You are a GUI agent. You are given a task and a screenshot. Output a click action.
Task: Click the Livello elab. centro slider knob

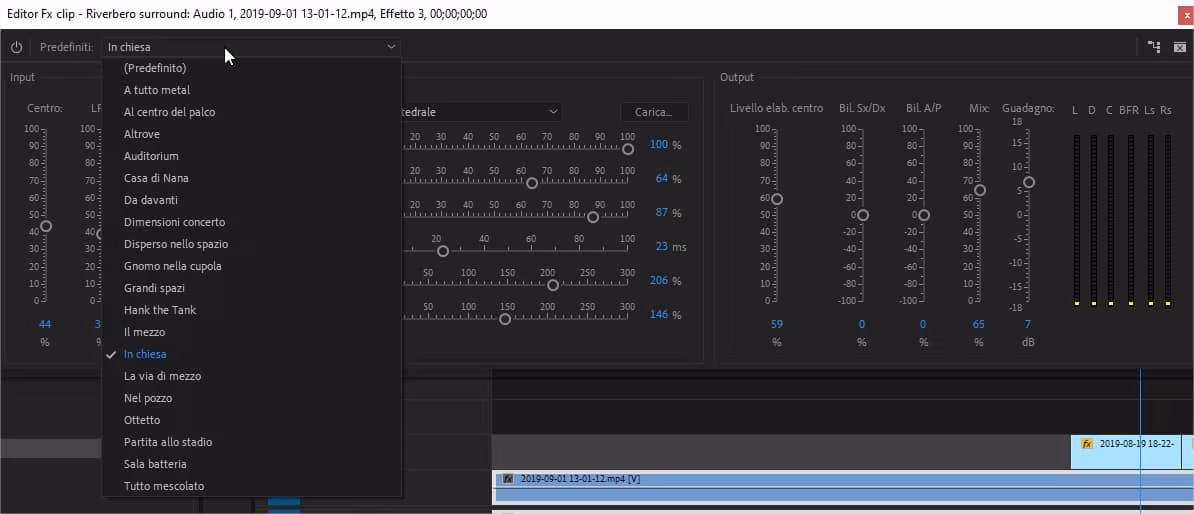(x=777, y=200)
